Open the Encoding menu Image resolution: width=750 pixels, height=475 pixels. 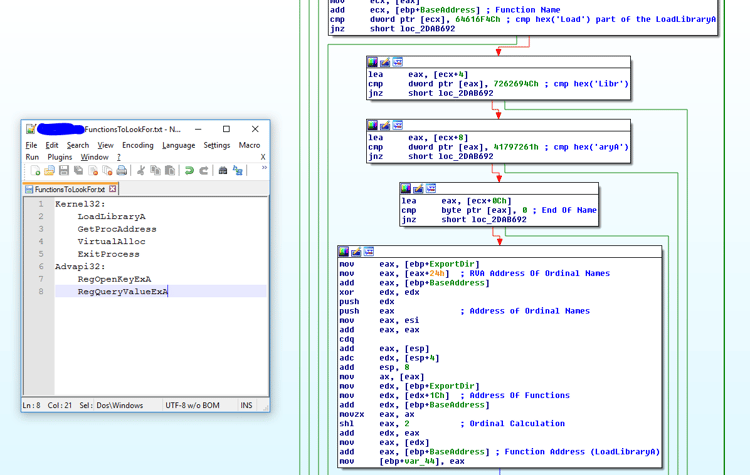click(138, 145)
